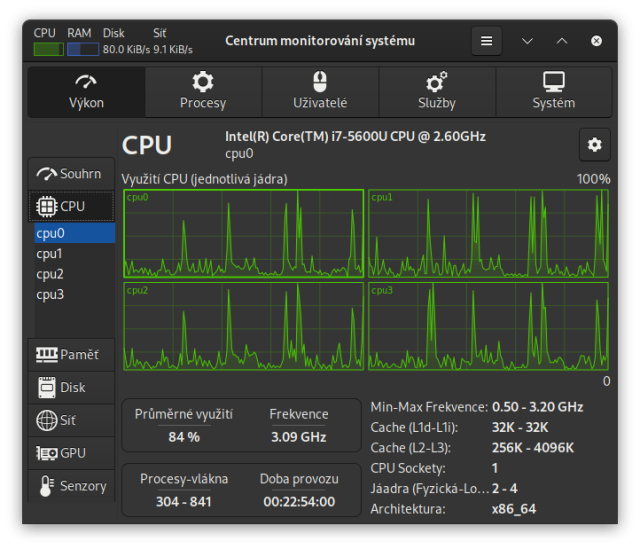
Task: Click the Centrum monitorování systému title
Action: [x=320, y=41]
